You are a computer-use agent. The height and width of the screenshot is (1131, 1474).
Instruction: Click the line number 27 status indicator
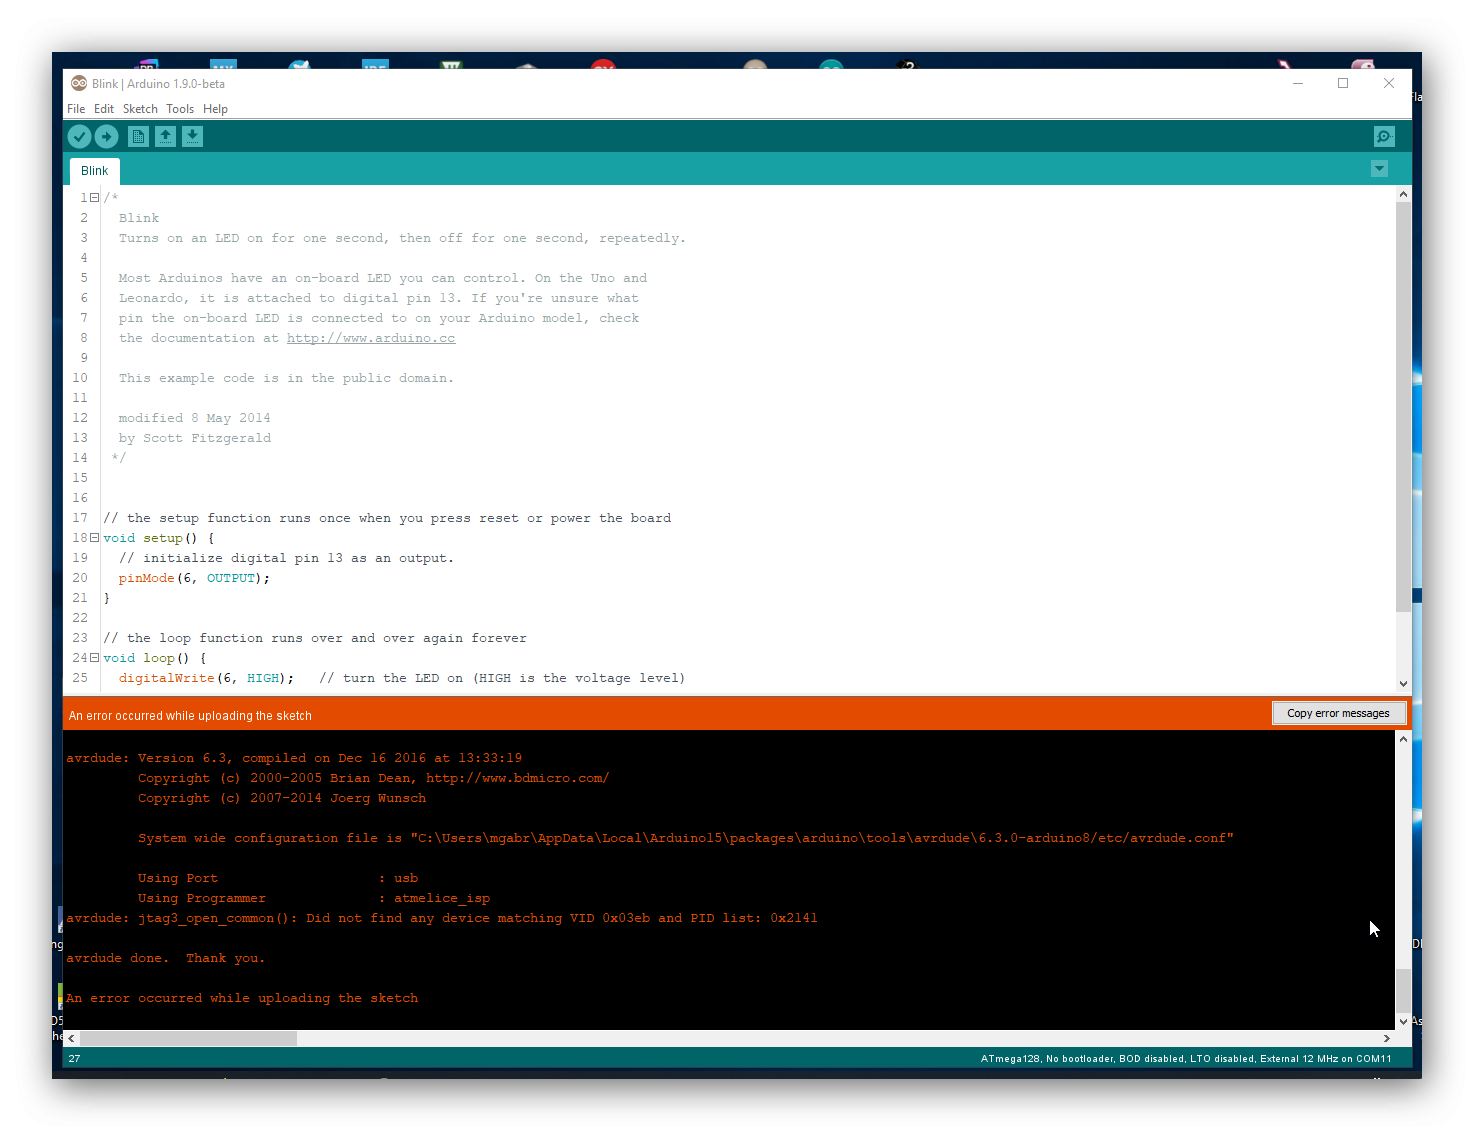(74, 1058)
